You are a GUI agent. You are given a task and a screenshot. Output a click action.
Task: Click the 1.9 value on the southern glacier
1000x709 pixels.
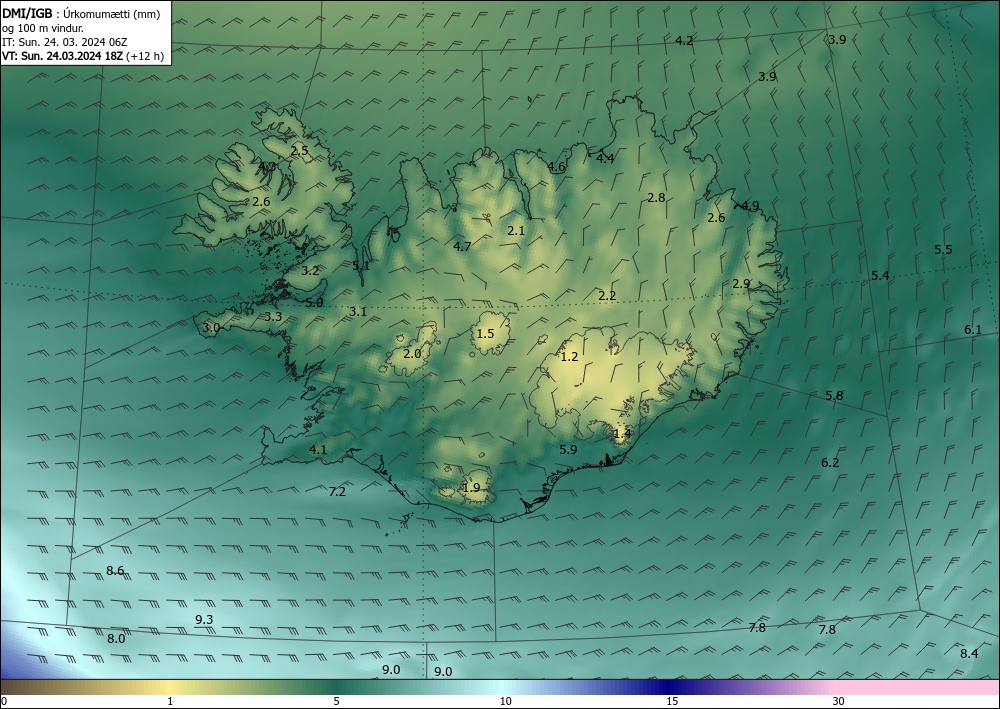click(471, 488)
